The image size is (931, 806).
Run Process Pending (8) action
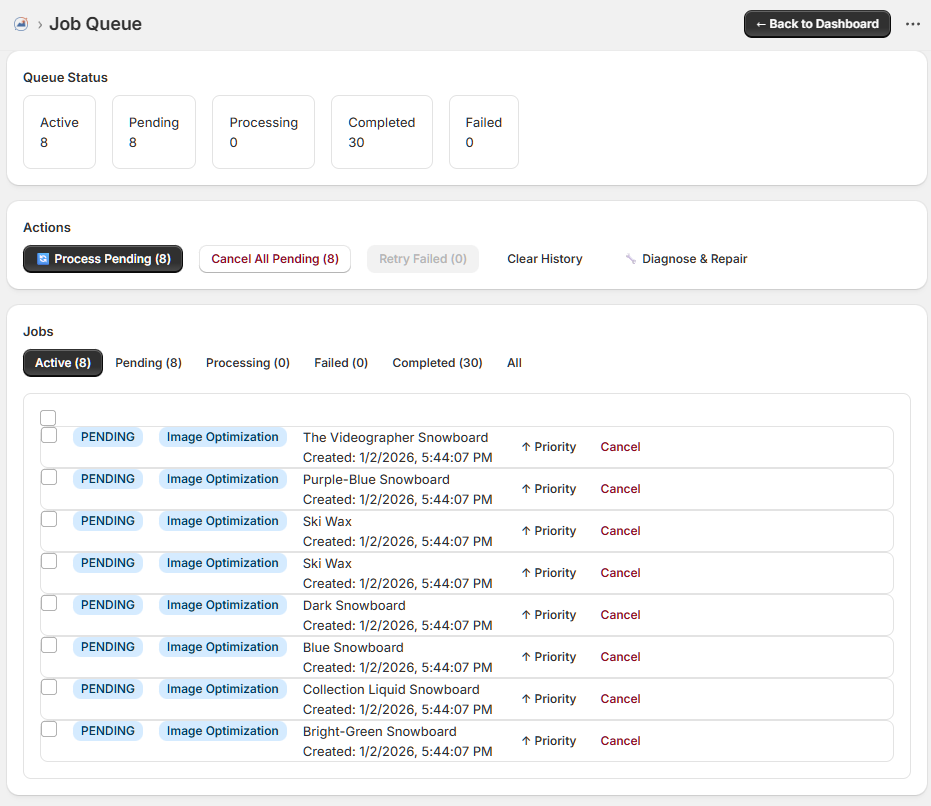point(103,259)
